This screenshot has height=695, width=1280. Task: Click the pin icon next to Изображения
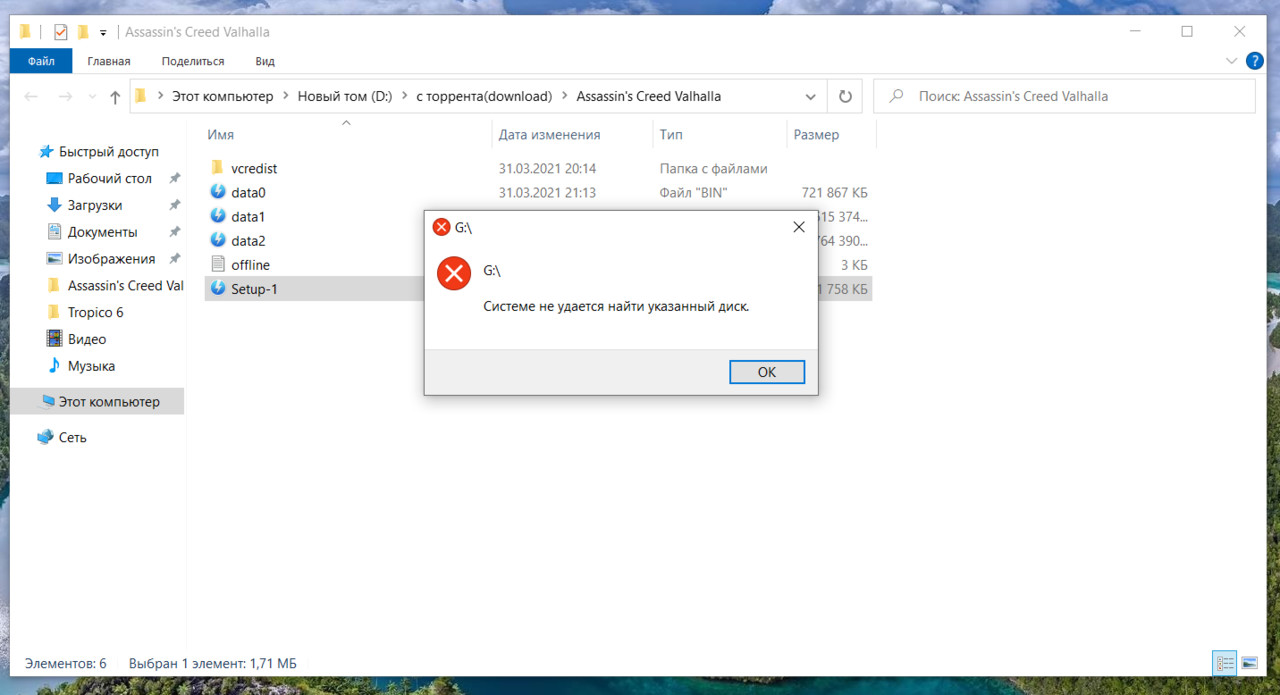(174, 259)
